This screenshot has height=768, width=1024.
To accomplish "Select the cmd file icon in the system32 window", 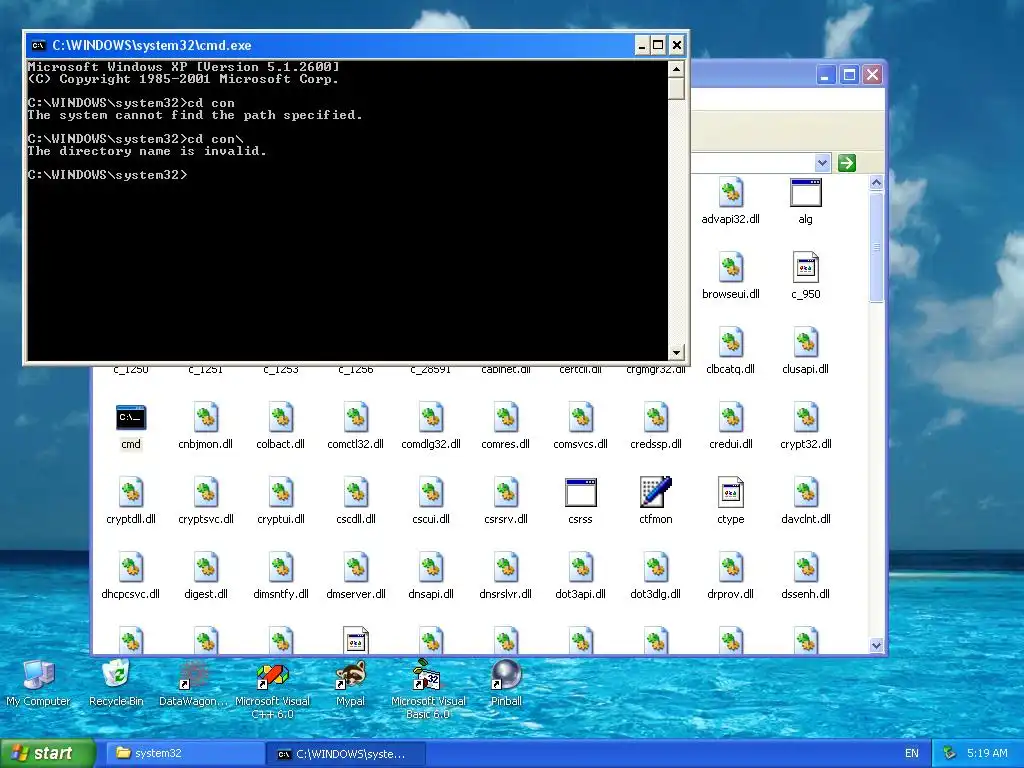I will (131, 418).
